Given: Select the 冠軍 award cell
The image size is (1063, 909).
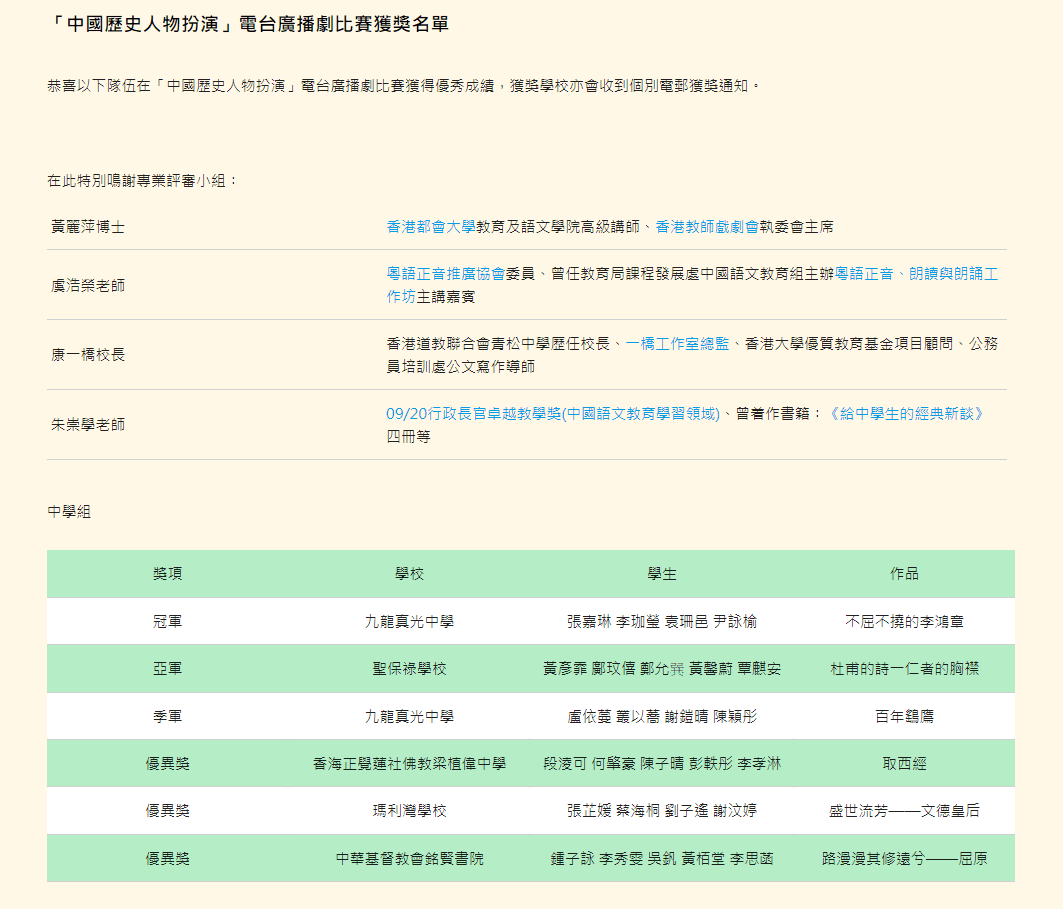Looking at the screenshot, I should (x=168, y=622).
